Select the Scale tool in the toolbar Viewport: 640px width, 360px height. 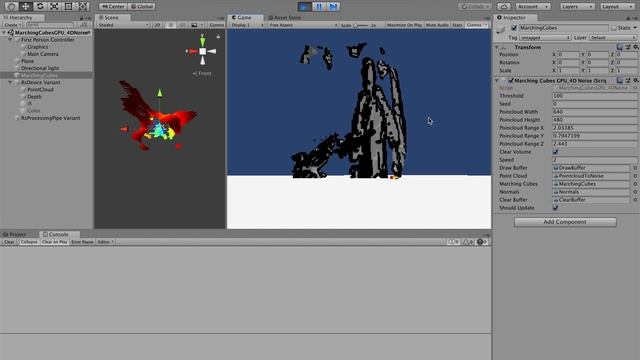[x=54, y=6]
